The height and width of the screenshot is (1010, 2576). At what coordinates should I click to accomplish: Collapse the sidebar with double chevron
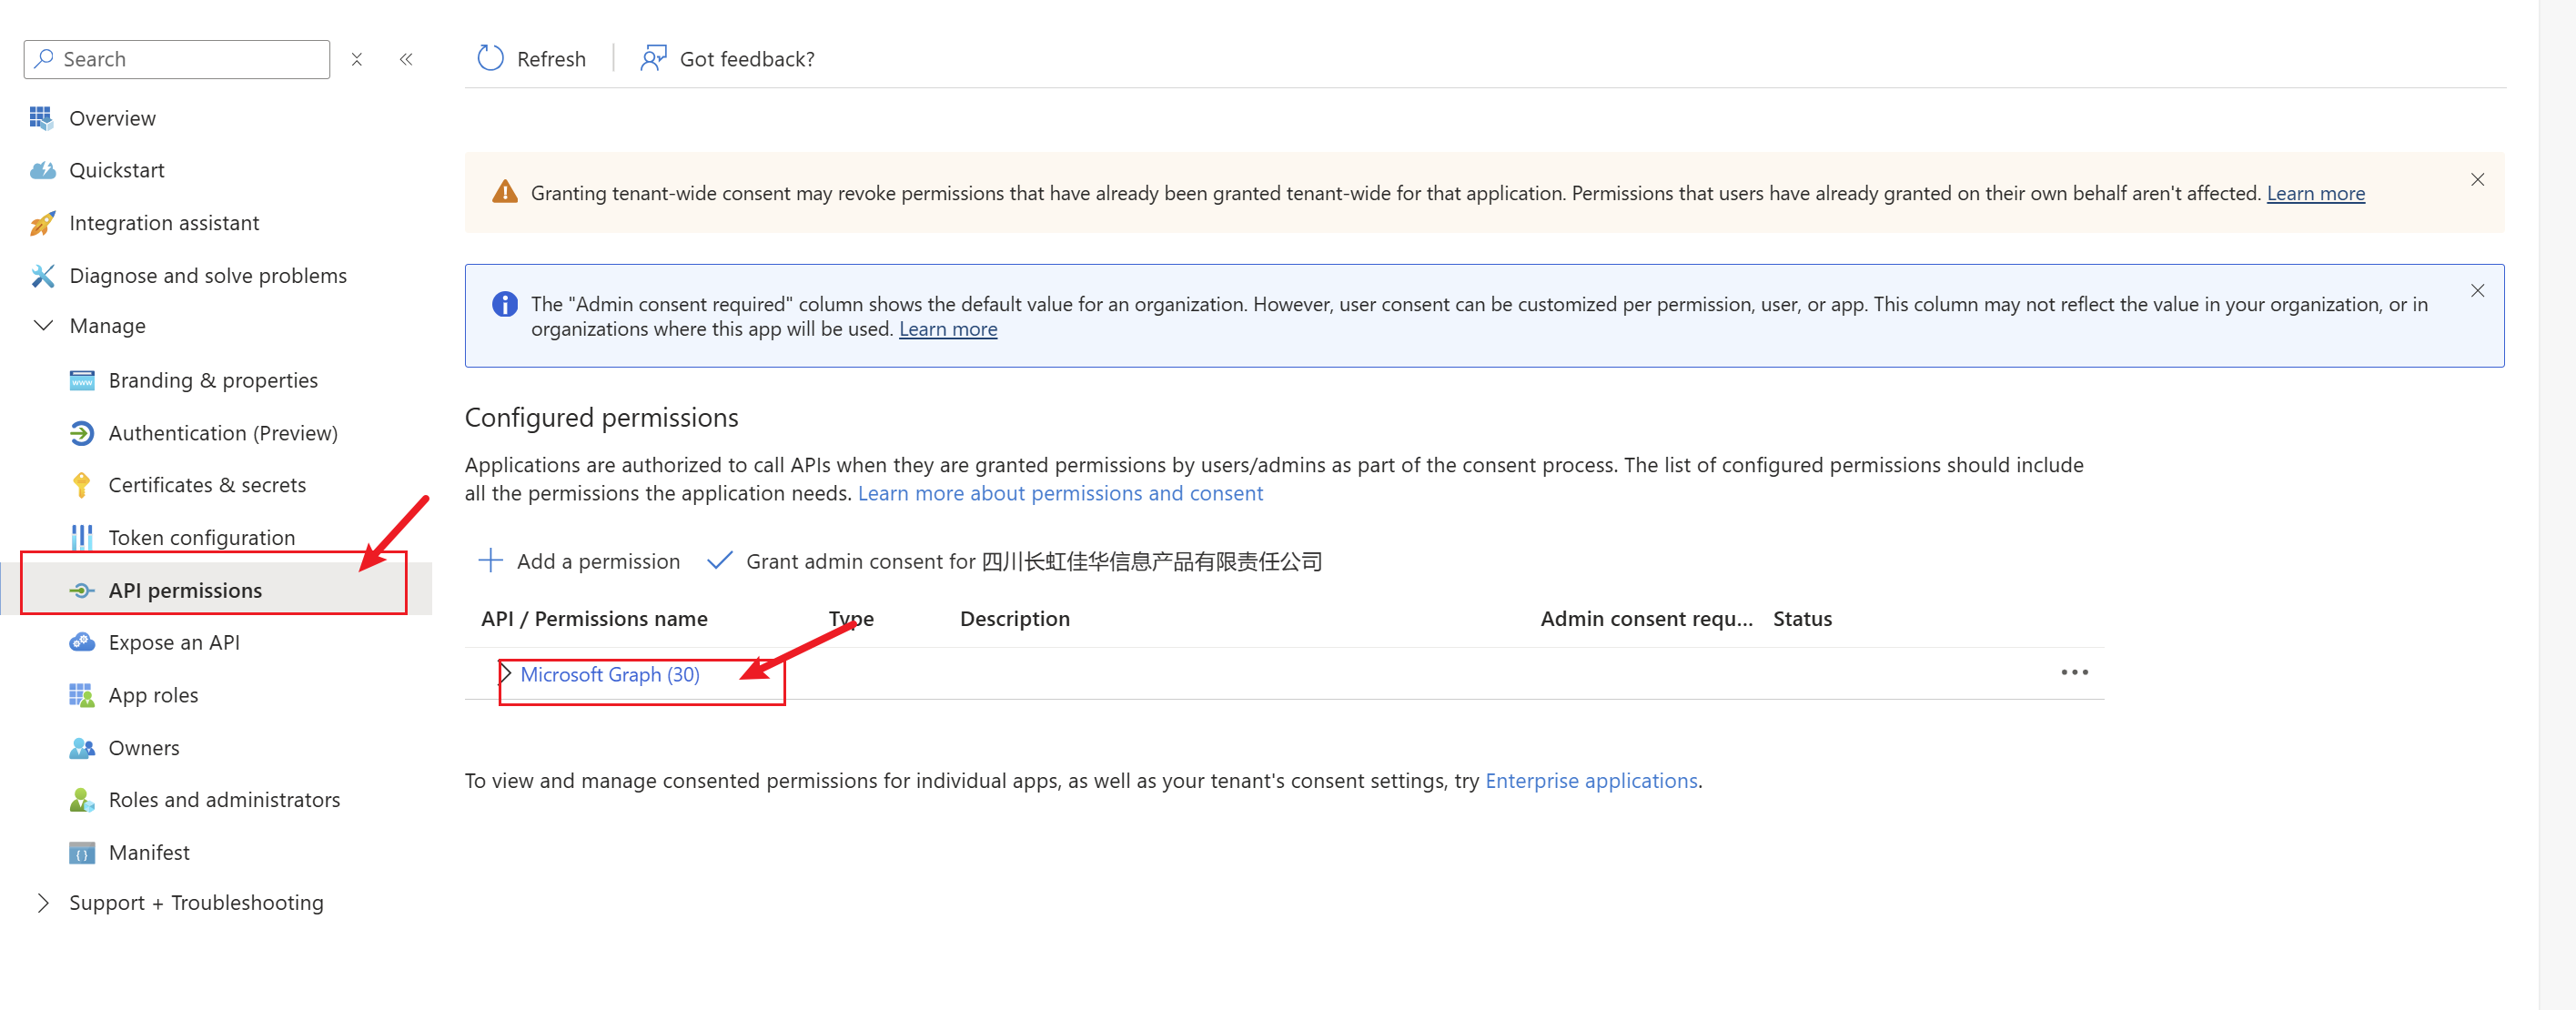(406, 59)
